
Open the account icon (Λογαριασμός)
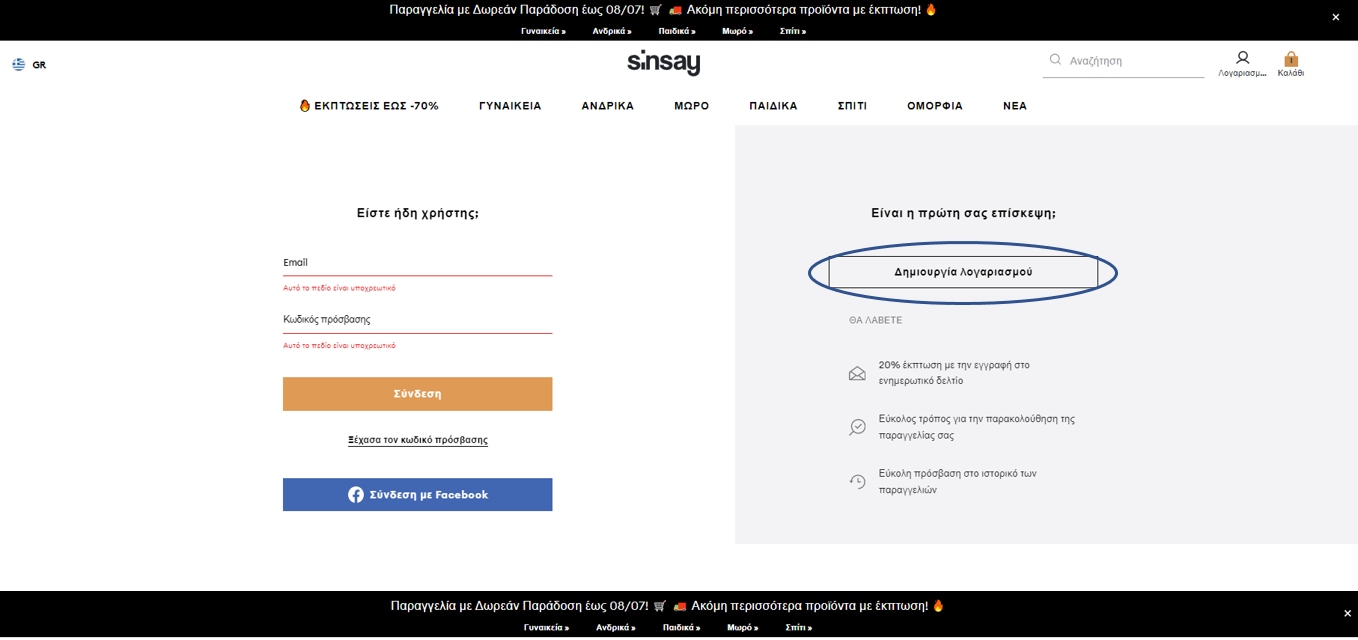[x=1242, y=59]
